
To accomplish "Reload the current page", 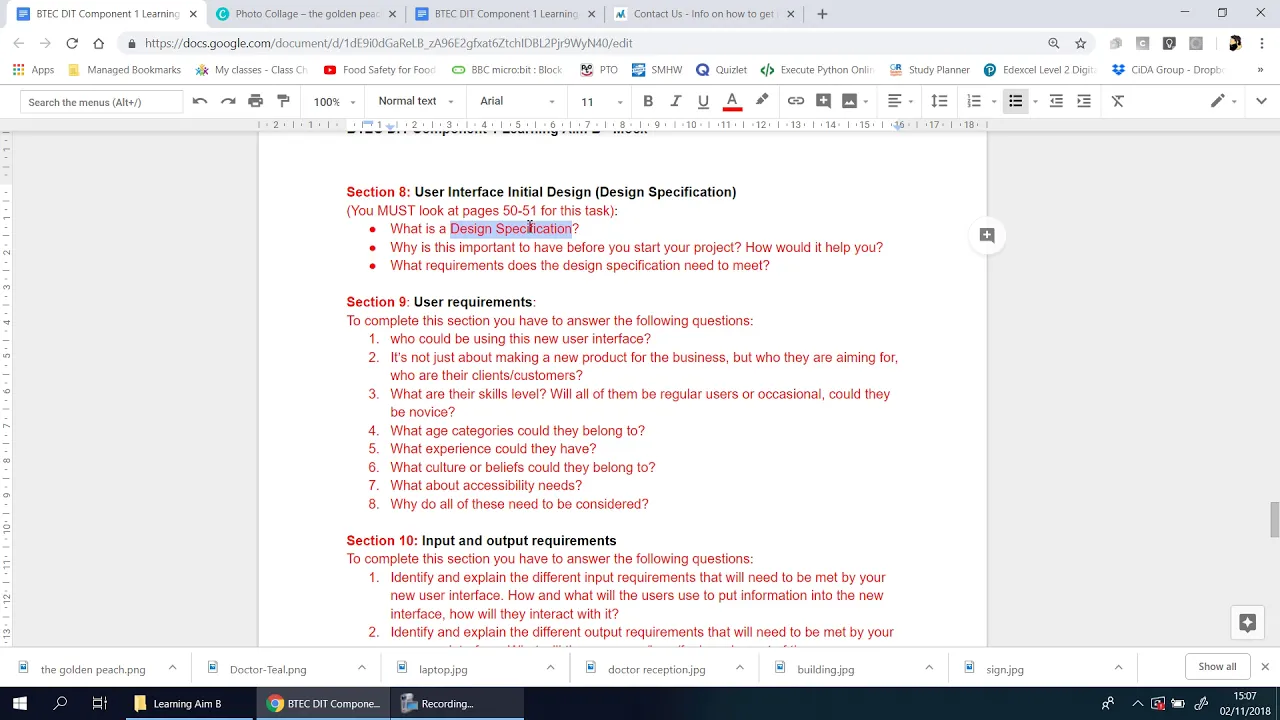I will [x=72, y=43].
